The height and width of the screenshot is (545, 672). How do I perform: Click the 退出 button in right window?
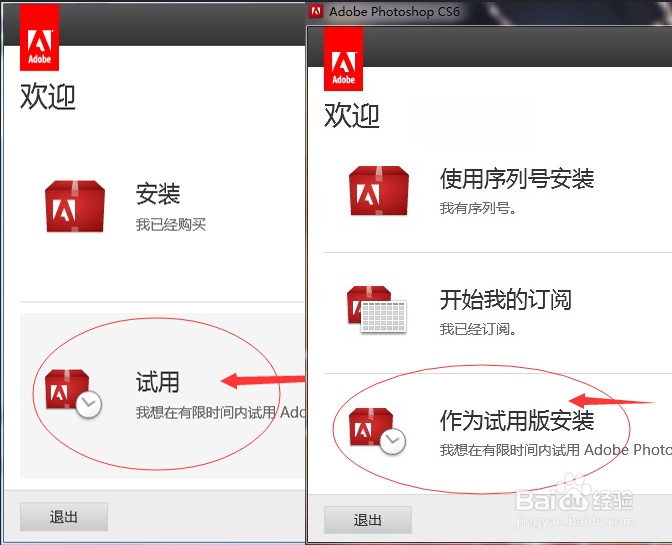368,520
